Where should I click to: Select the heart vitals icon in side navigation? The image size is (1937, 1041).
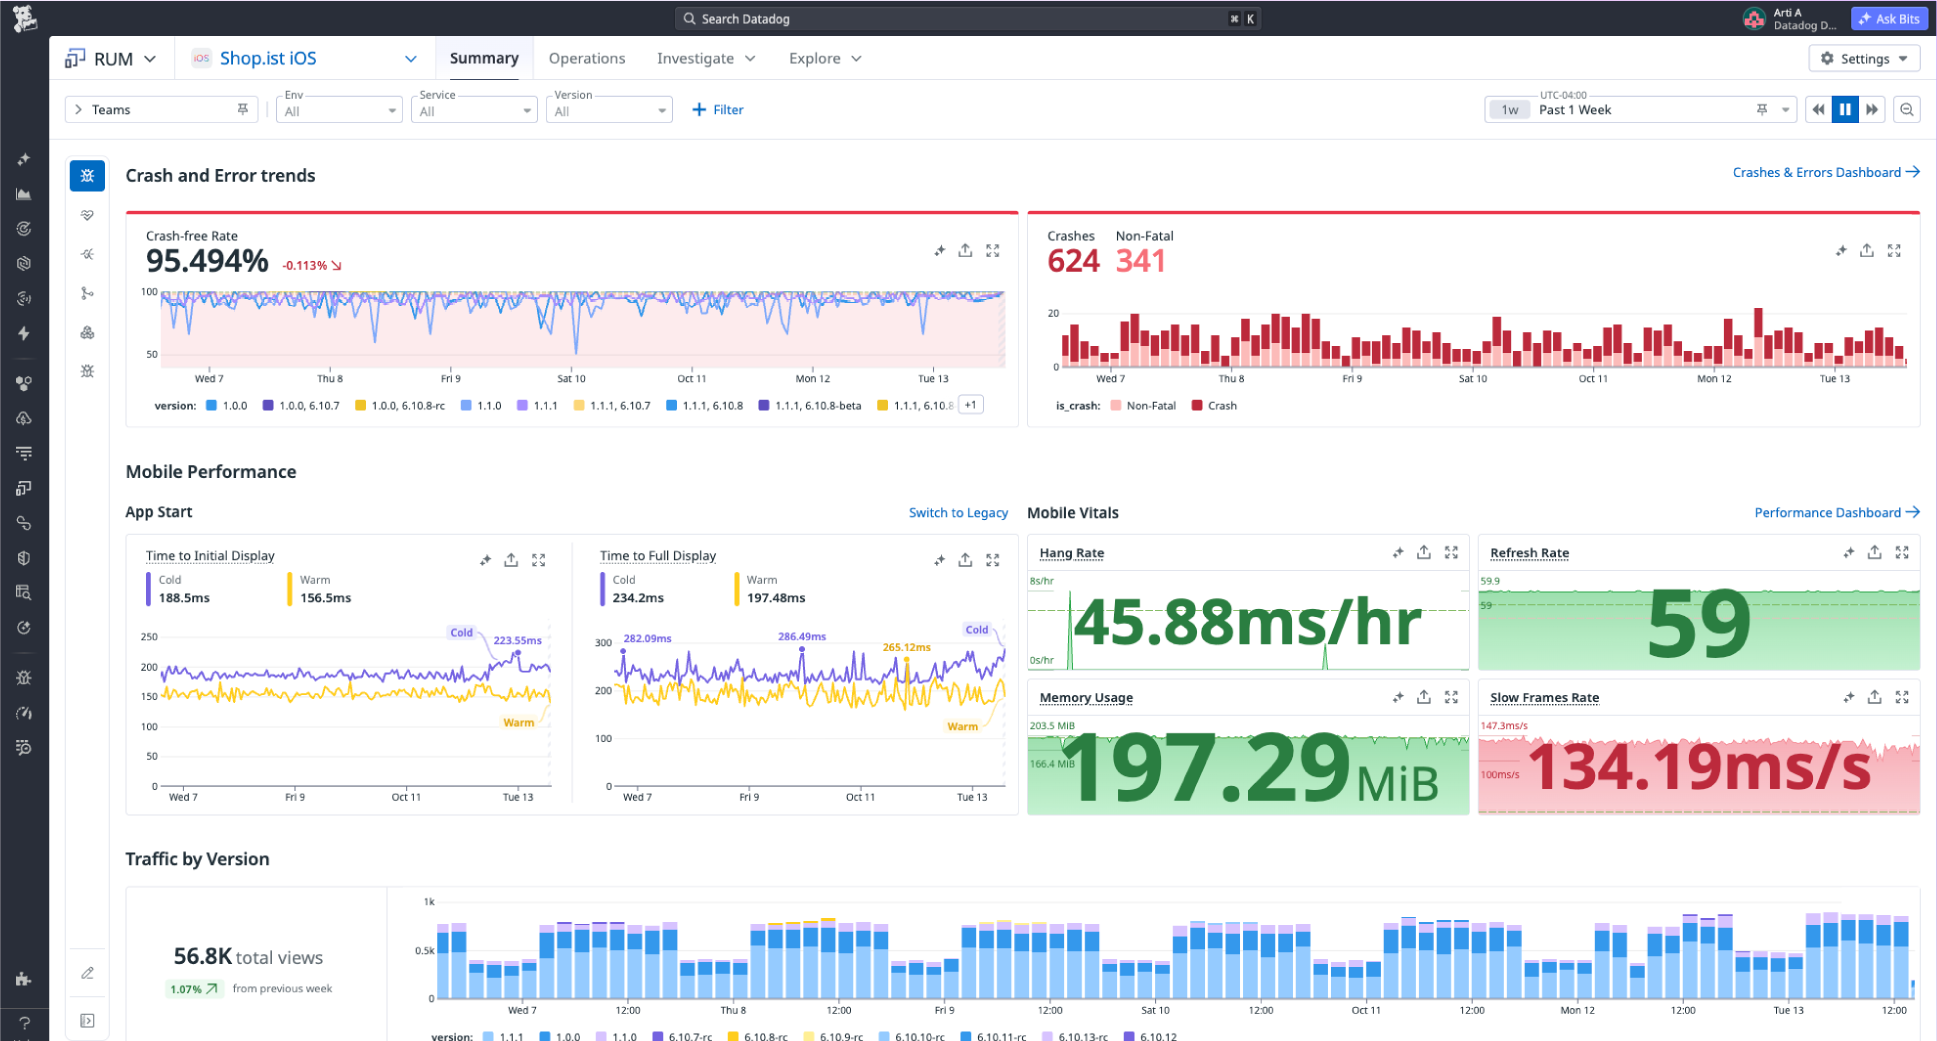coord(88,215)
